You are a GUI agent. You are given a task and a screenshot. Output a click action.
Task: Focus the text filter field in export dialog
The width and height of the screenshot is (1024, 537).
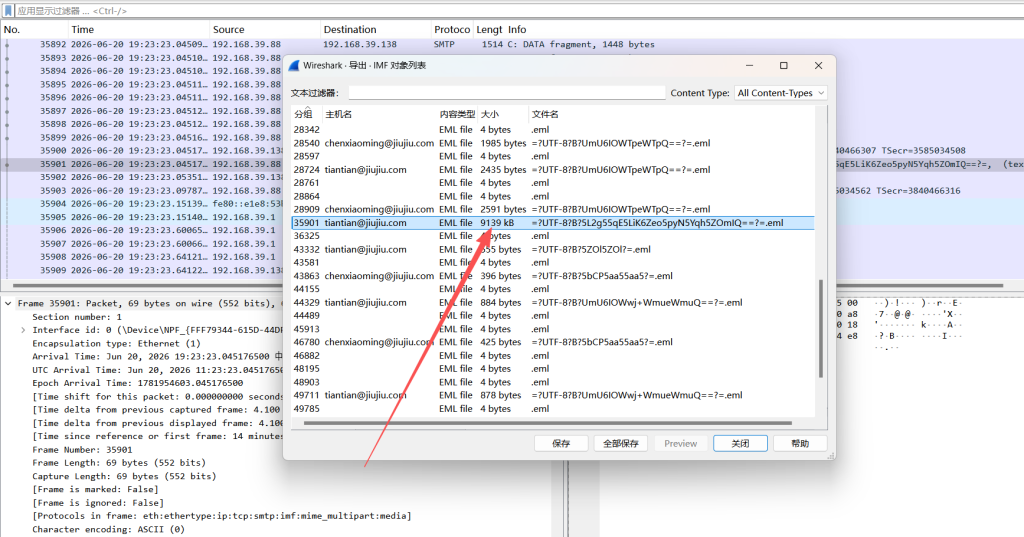coord(507,93)
